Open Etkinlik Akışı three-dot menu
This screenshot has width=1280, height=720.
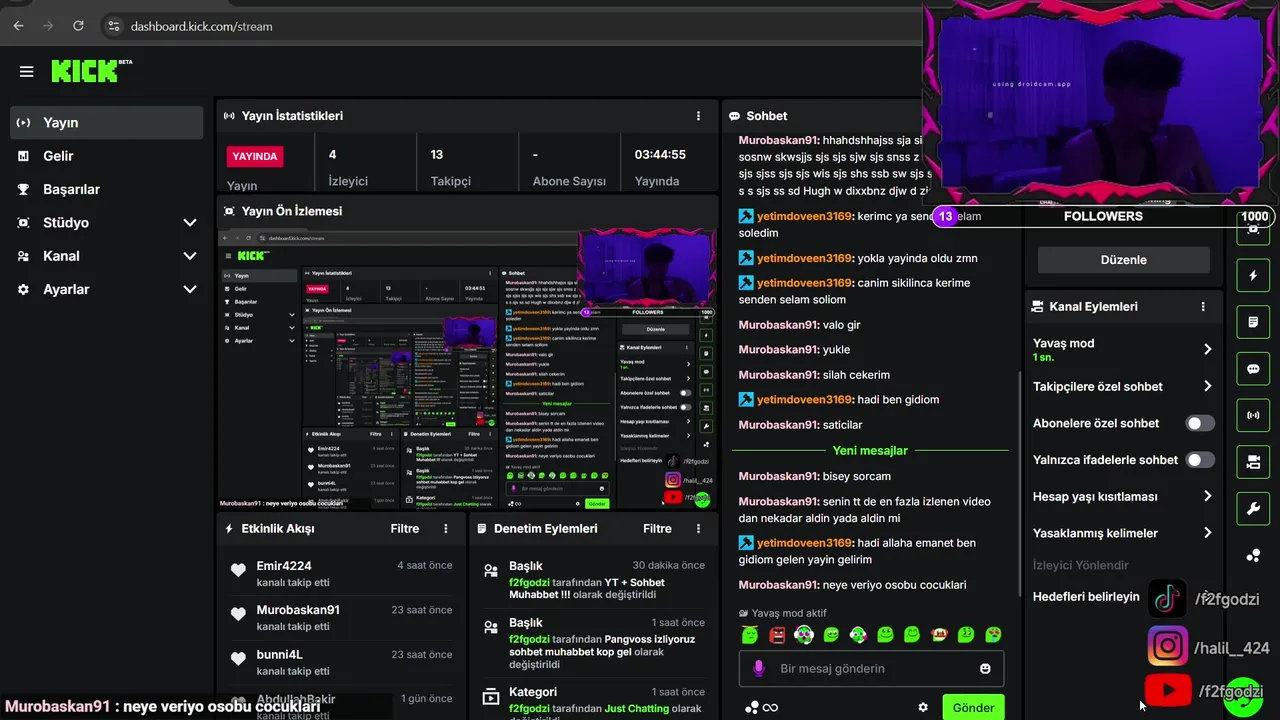[446, 528]
